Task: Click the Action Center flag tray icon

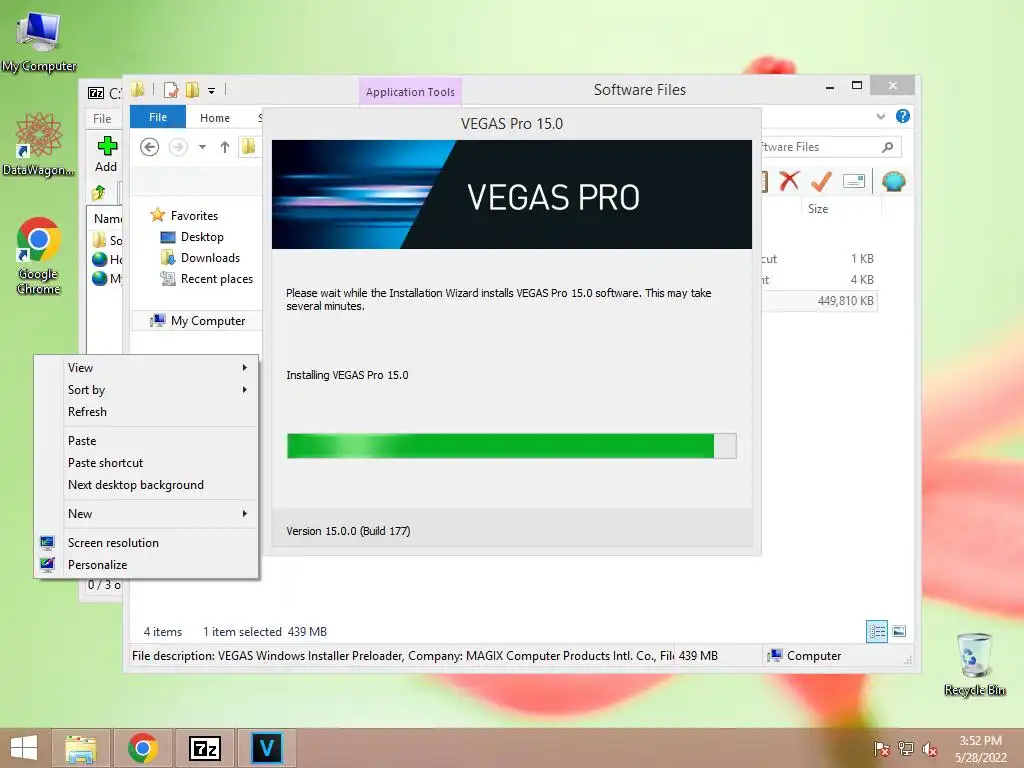Action: (882, 749)
